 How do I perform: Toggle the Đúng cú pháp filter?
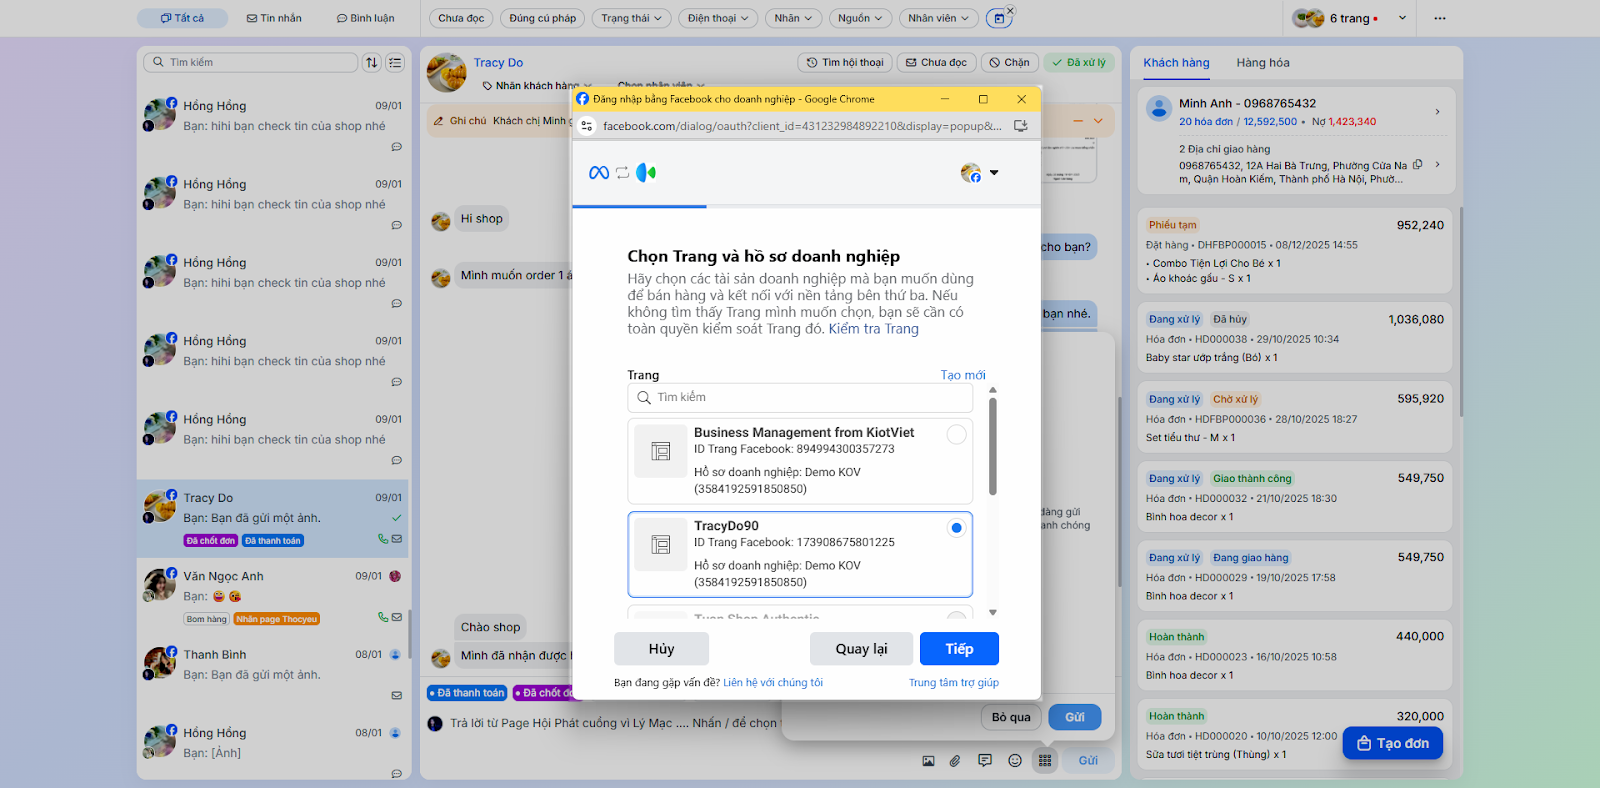tap(543, 18)
